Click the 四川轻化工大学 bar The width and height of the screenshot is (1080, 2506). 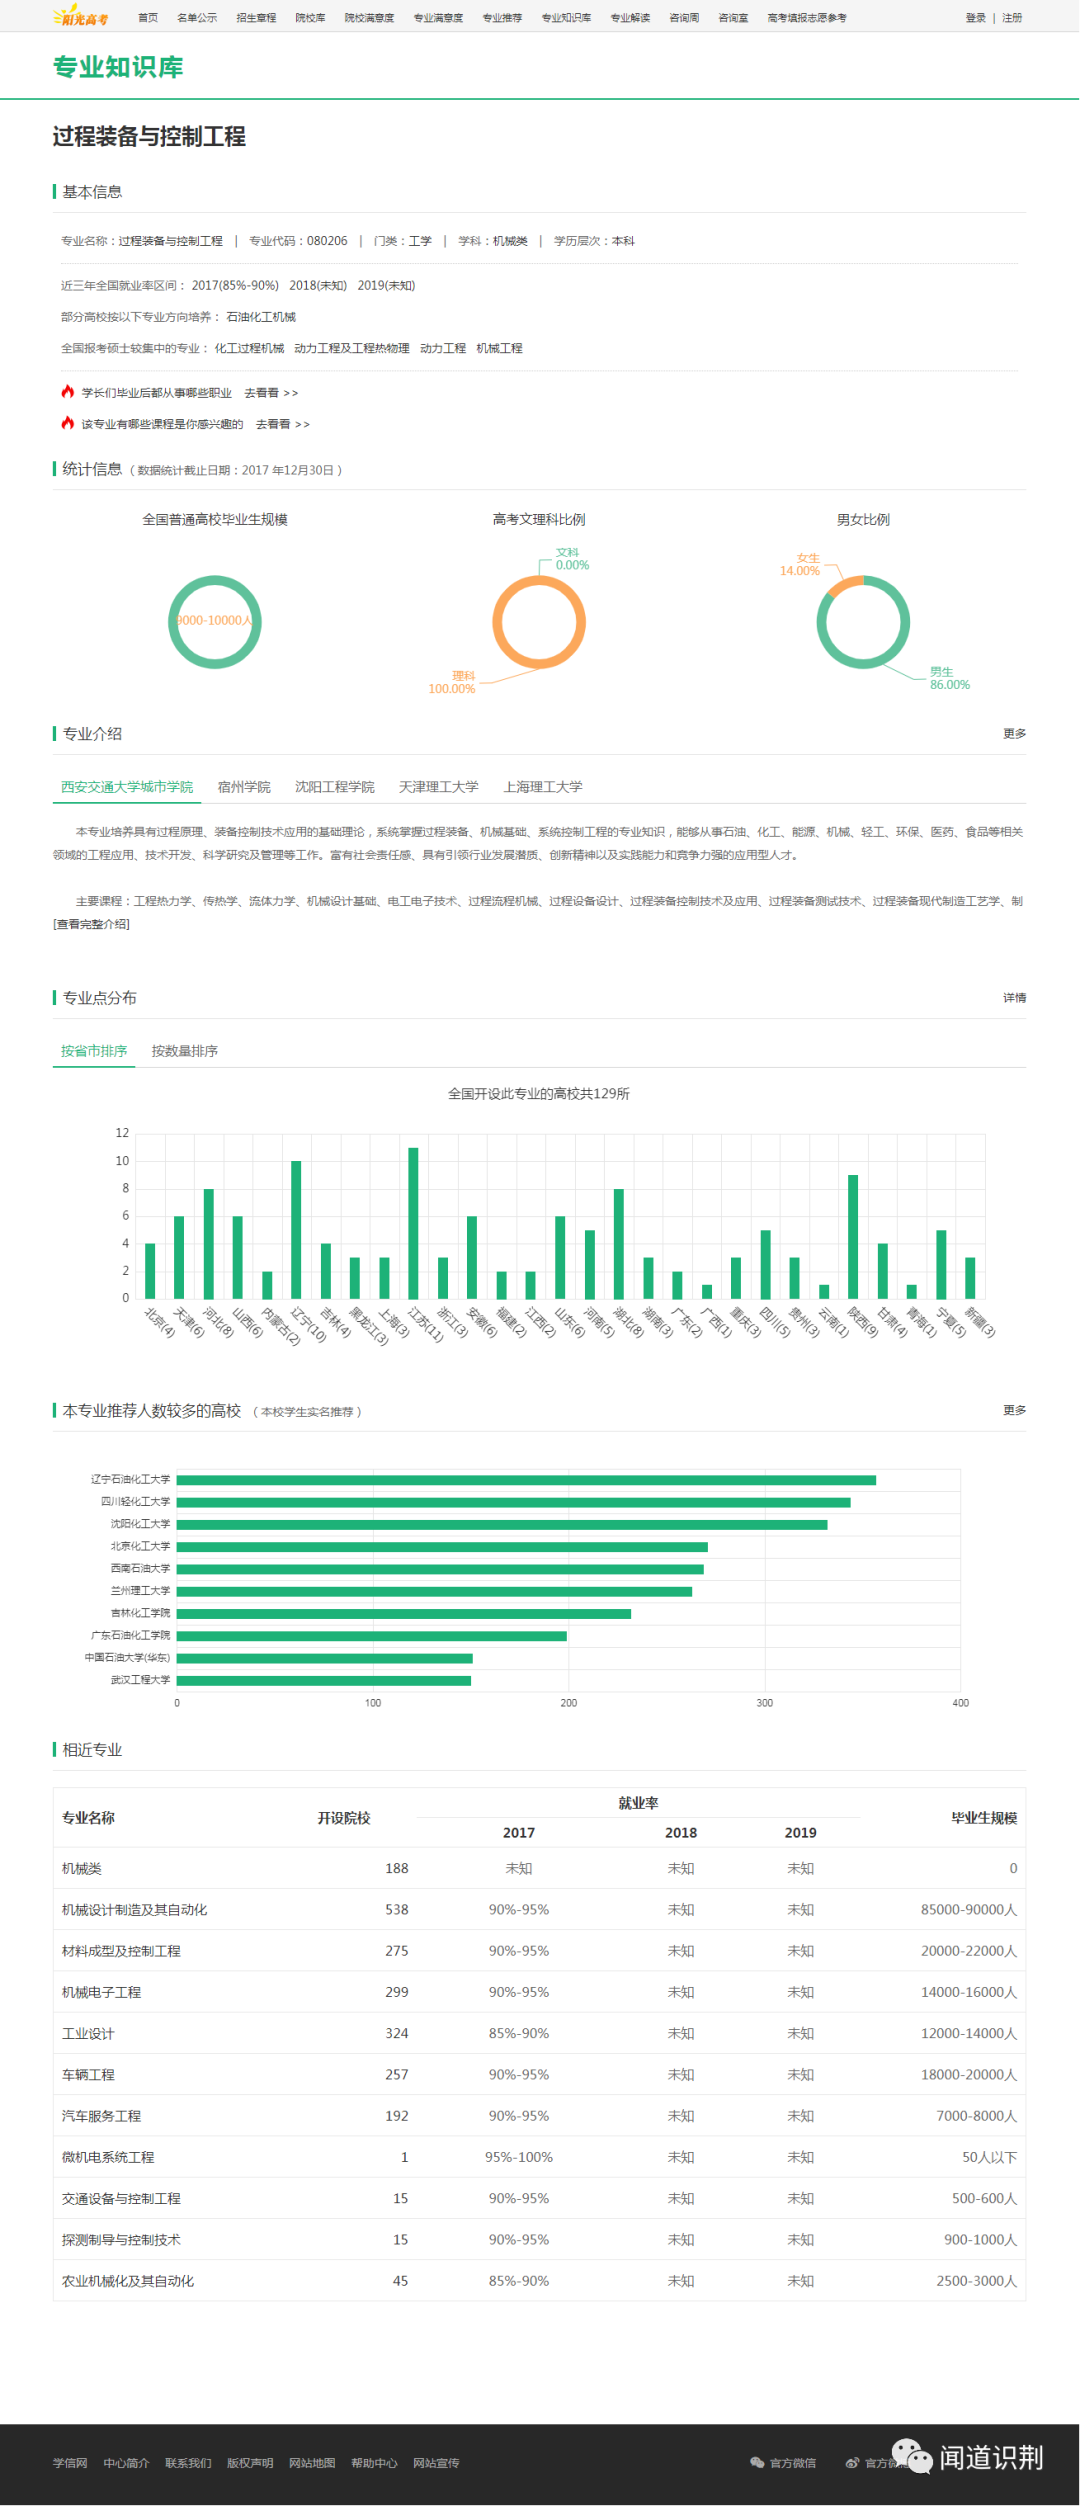click(x=514, y=1502)
